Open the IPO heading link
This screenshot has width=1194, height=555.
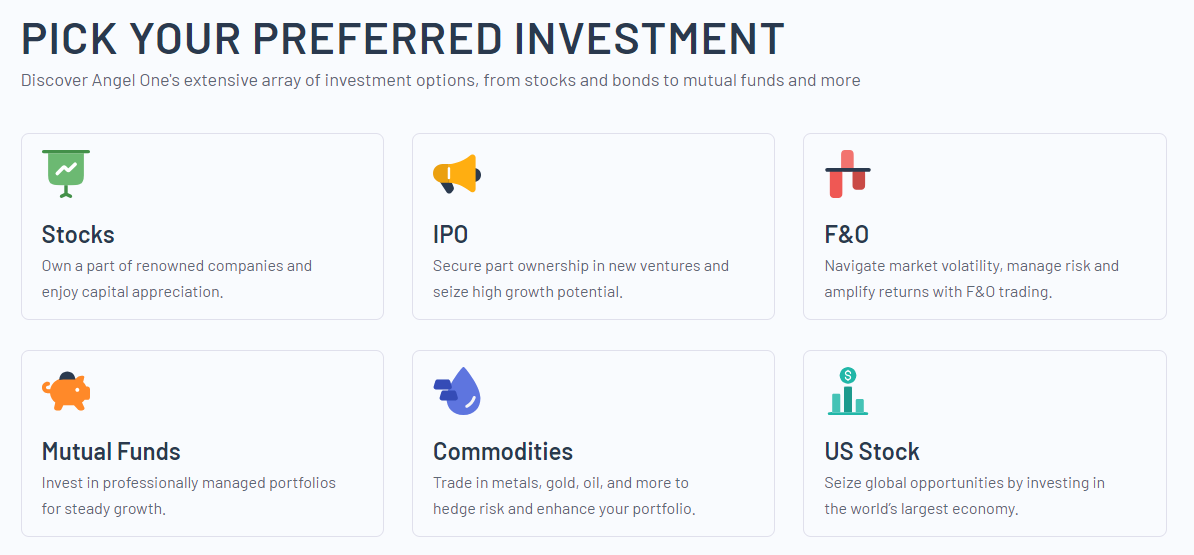pyautogui.click(x=451, y=235)
